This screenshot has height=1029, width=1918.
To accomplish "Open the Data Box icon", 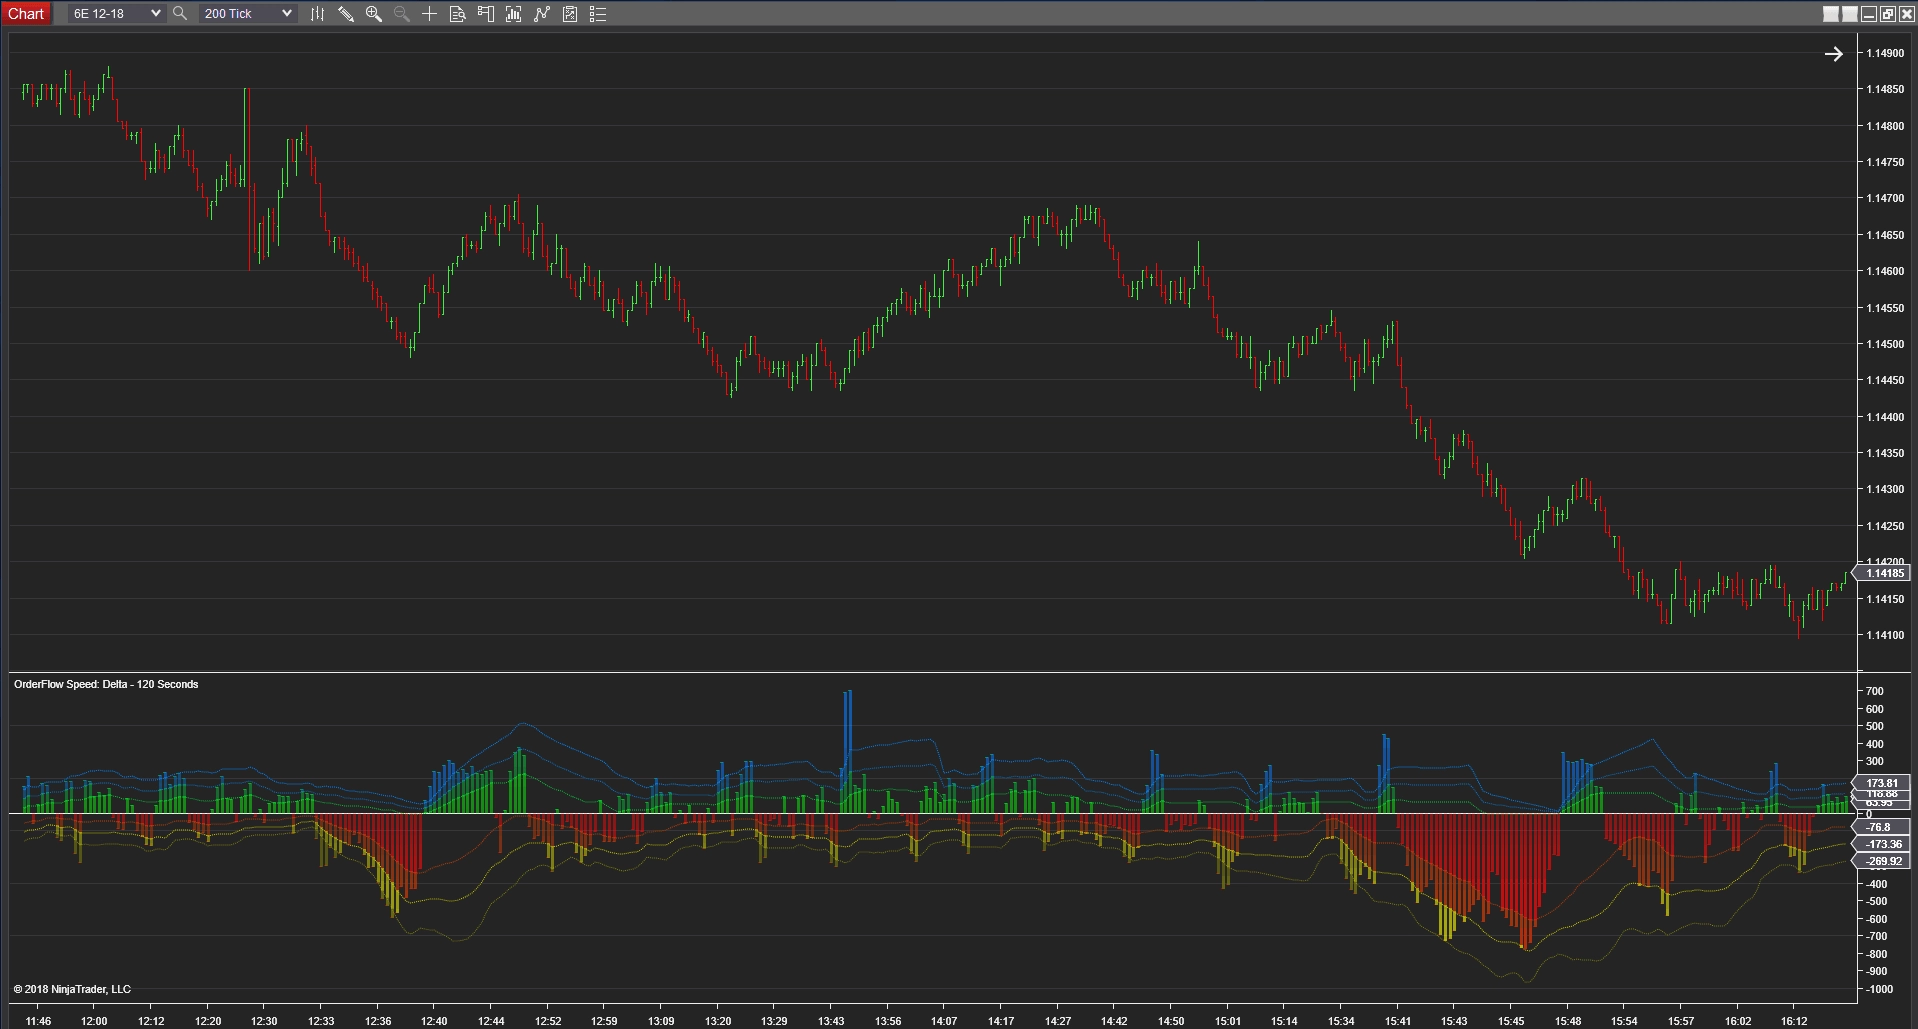I will (x=457, y=14).
